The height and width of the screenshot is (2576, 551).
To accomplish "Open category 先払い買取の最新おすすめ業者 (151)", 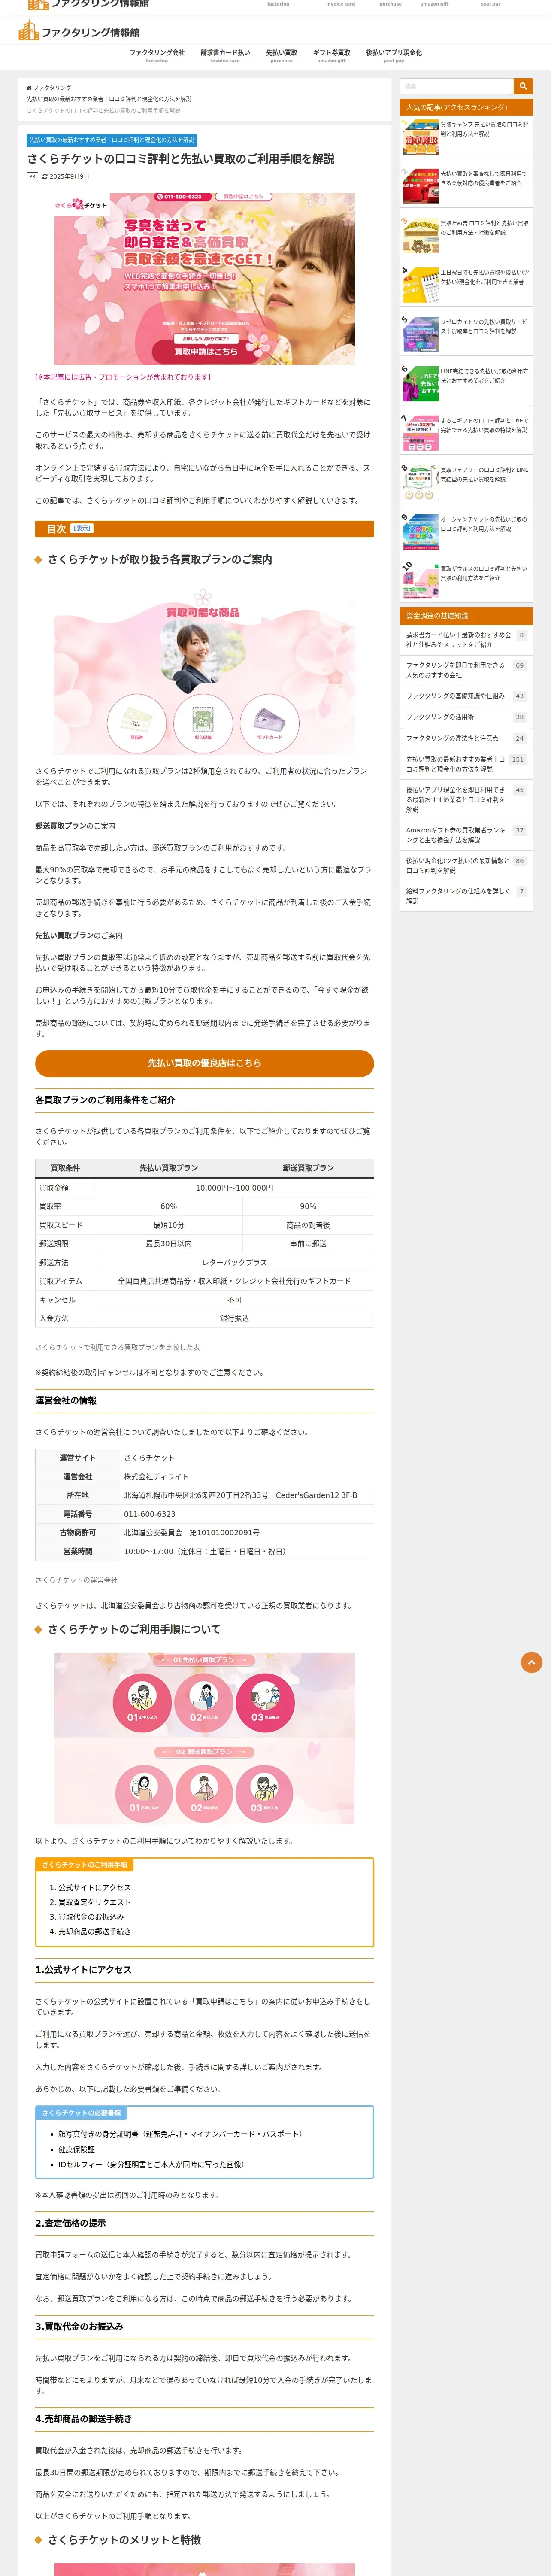I will coord(466,764).
